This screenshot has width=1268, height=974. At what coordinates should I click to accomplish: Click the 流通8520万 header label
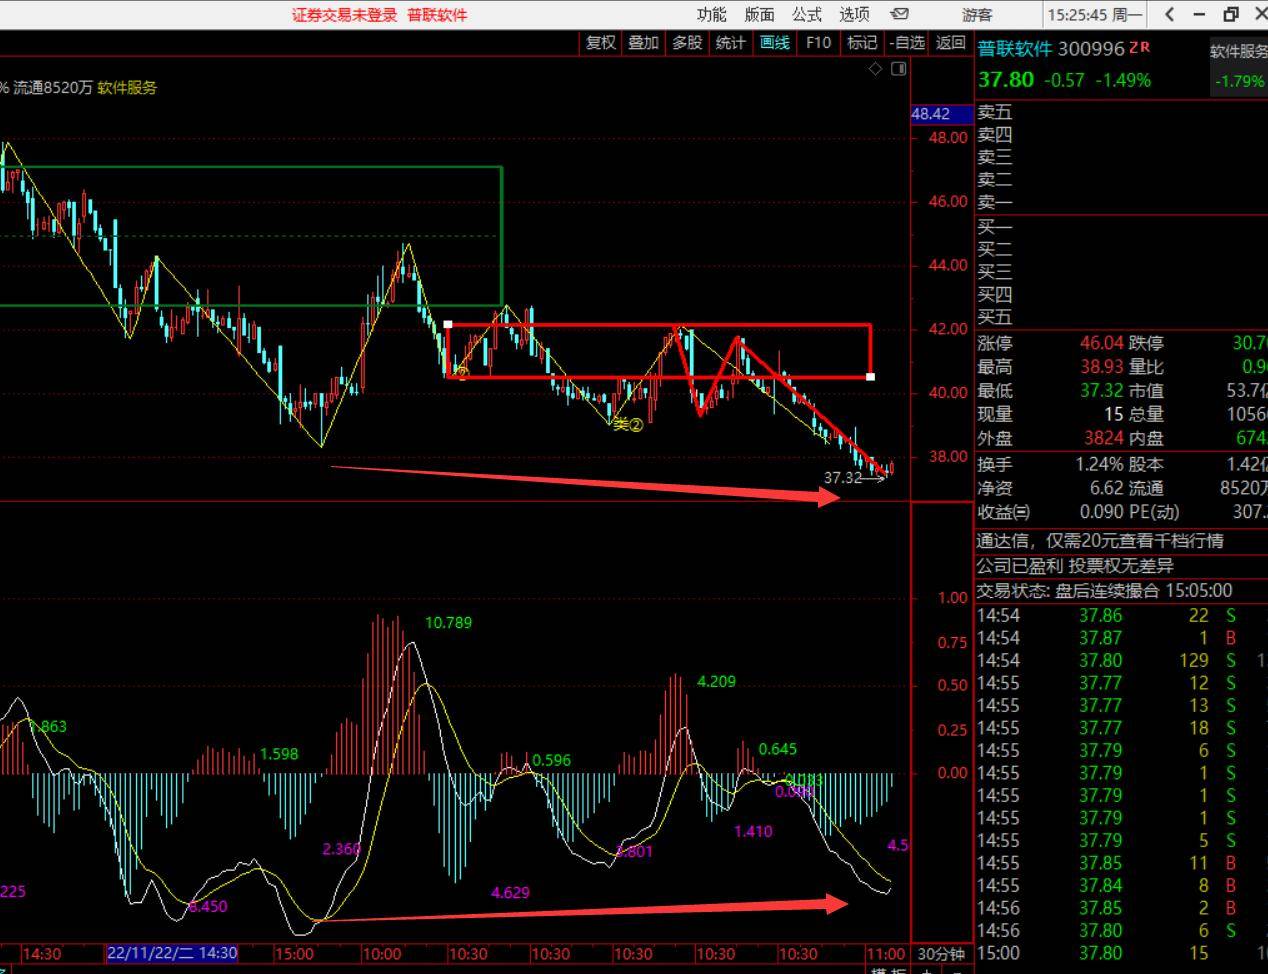(x=53, y=87)
